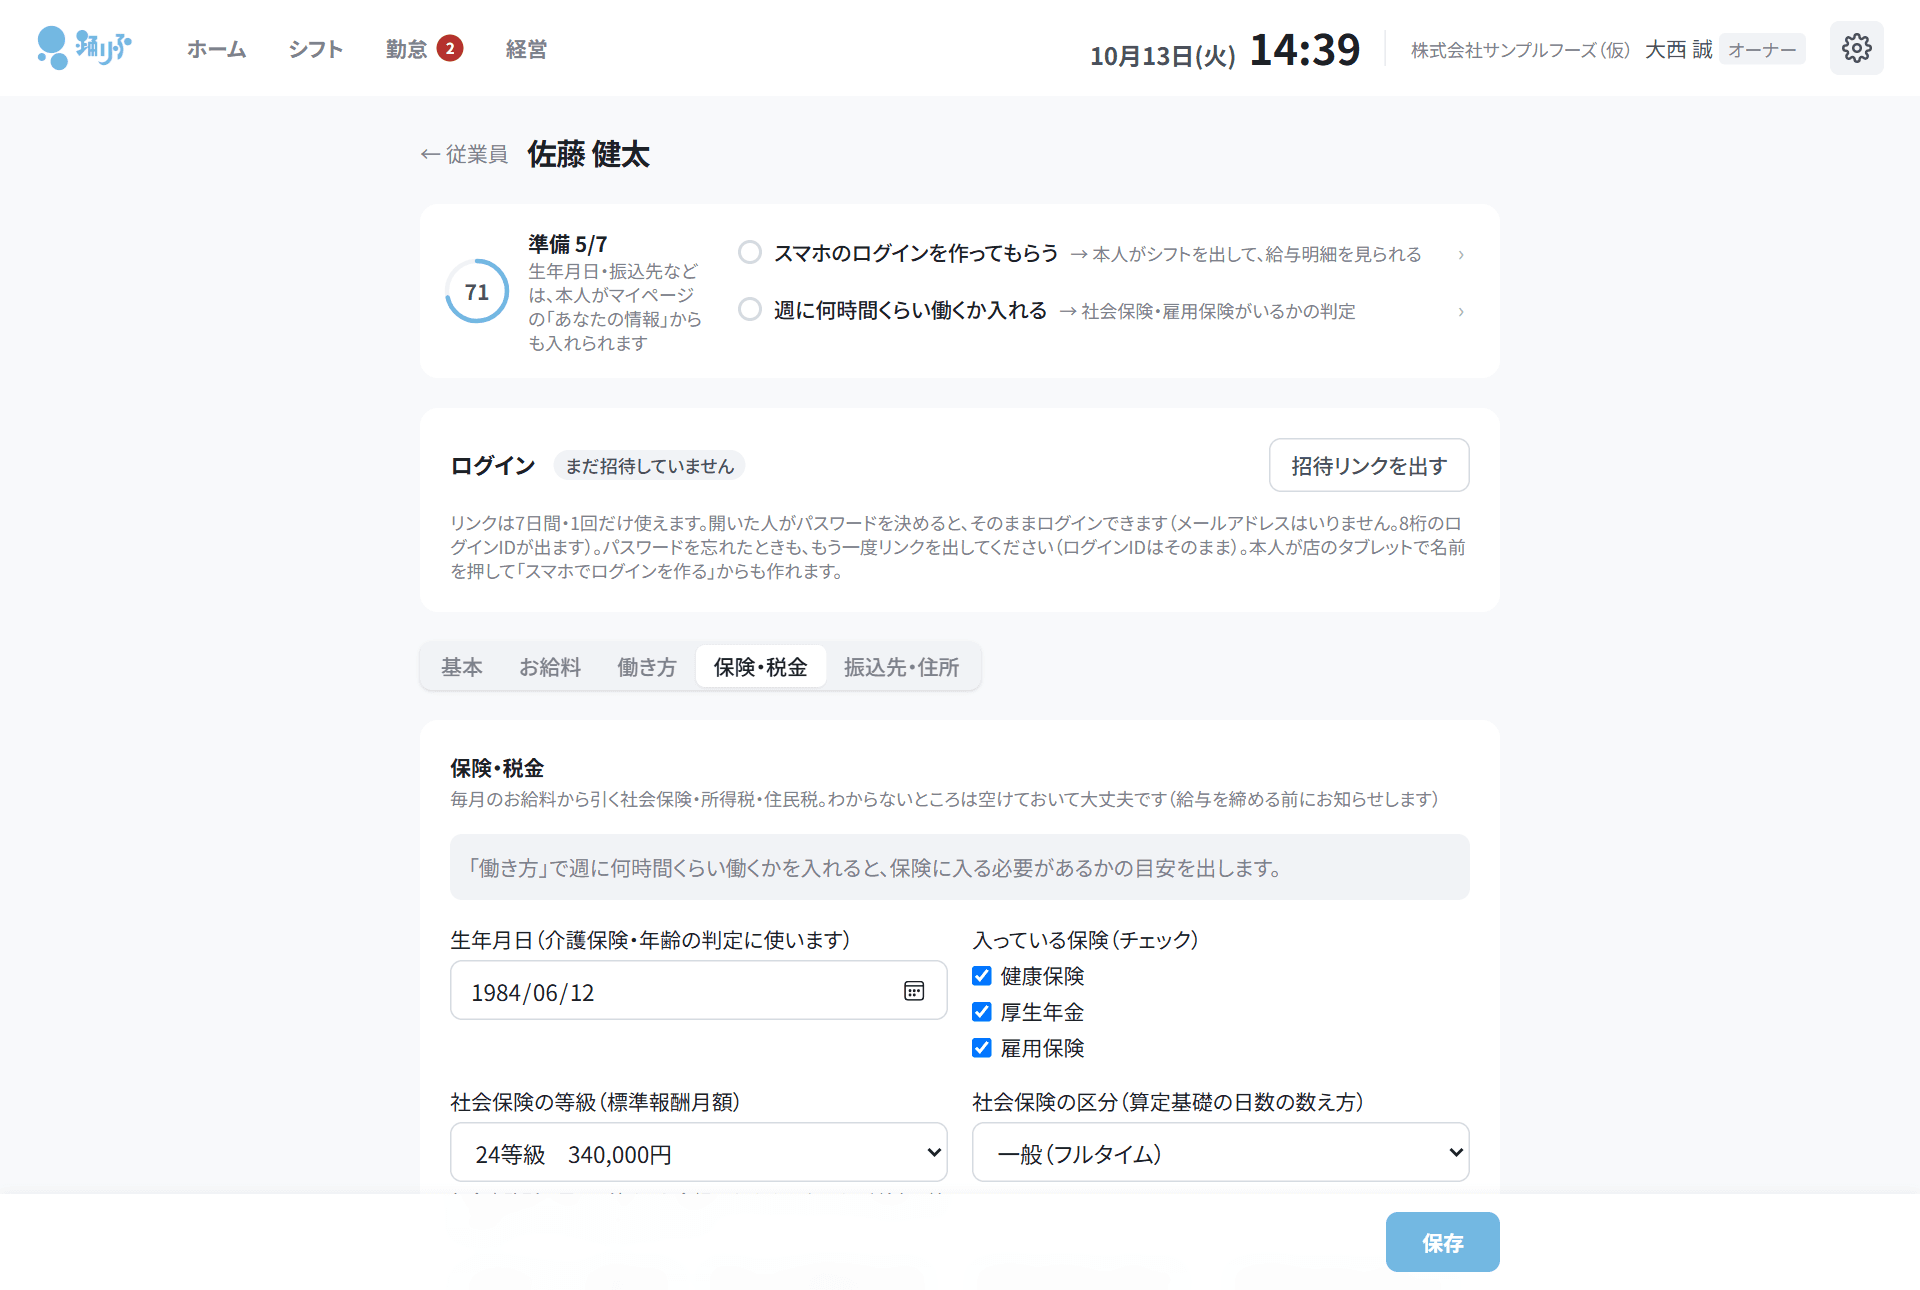Open the calendar picker icon in birthdate field

pyautogui.click(x=914, y=991)
